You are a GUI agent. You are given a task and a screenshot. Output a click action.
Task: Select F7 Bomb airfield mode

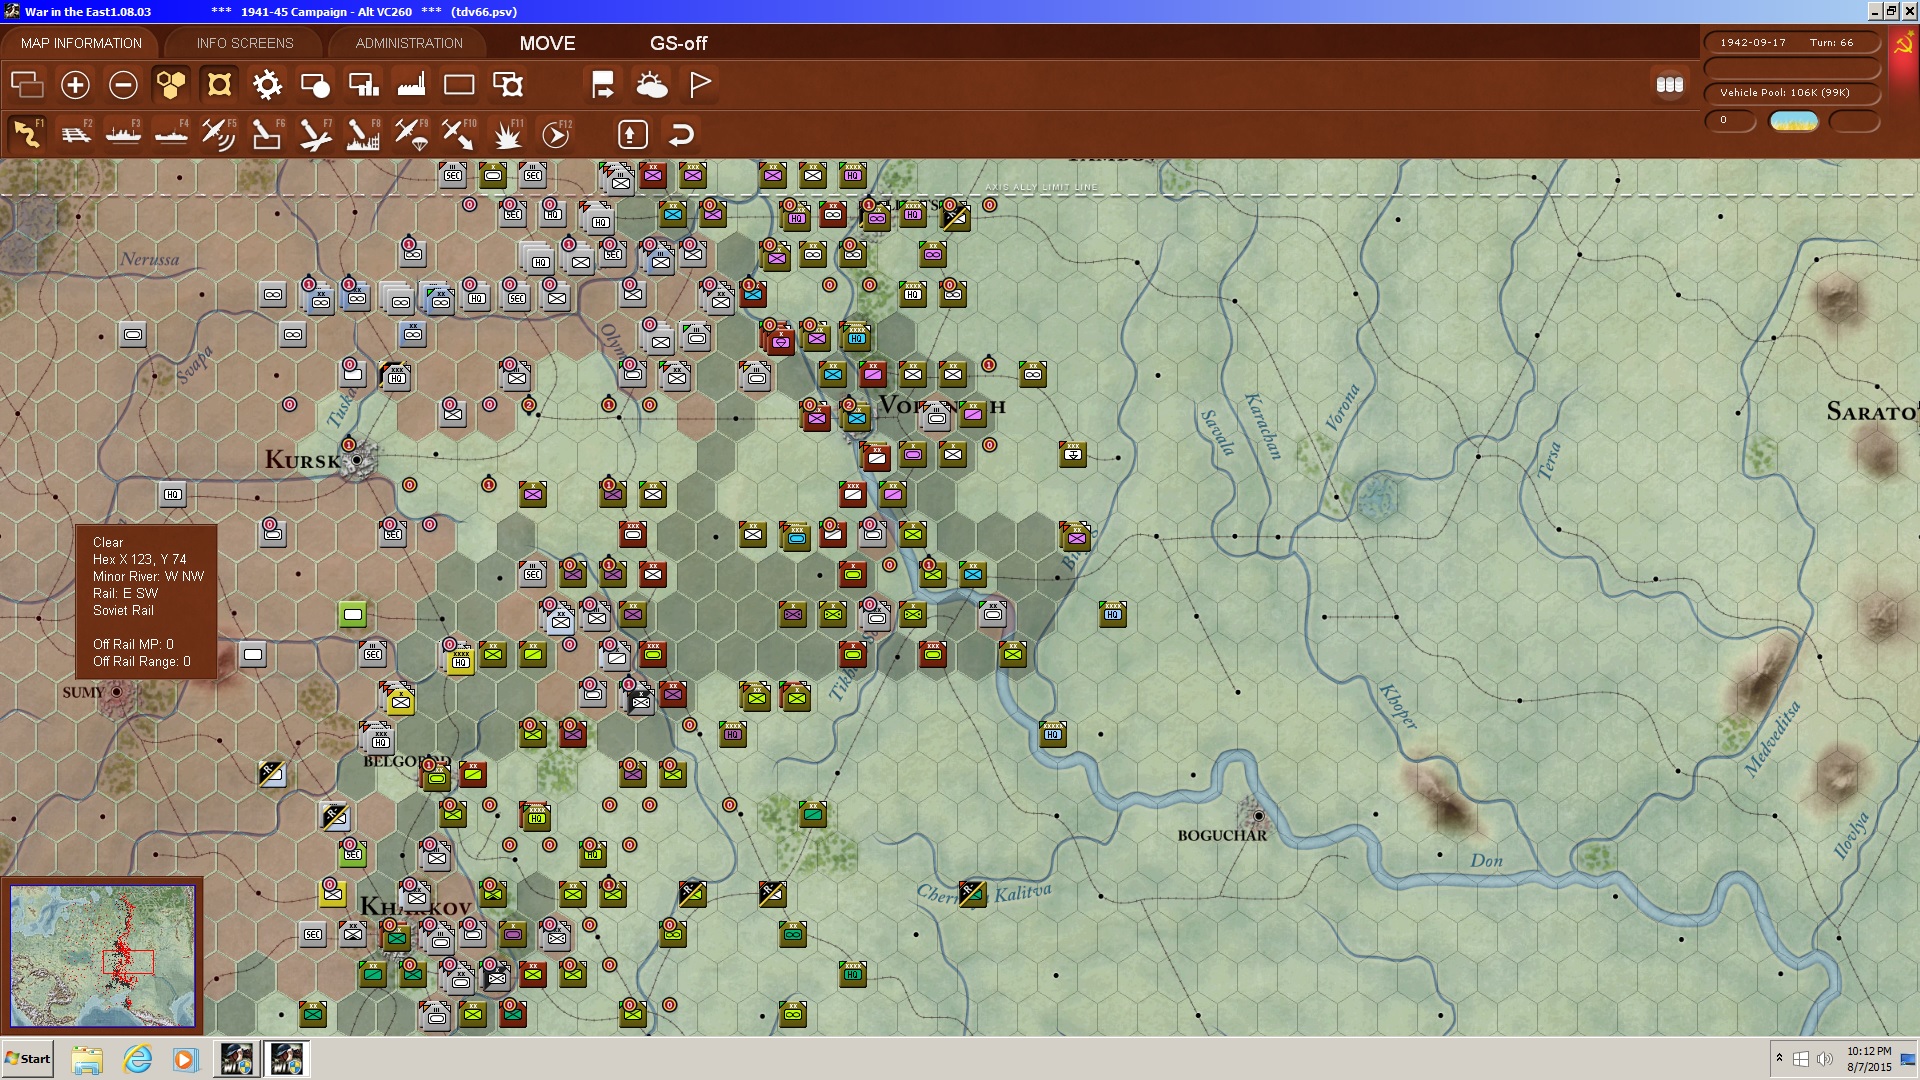(315, 133)
